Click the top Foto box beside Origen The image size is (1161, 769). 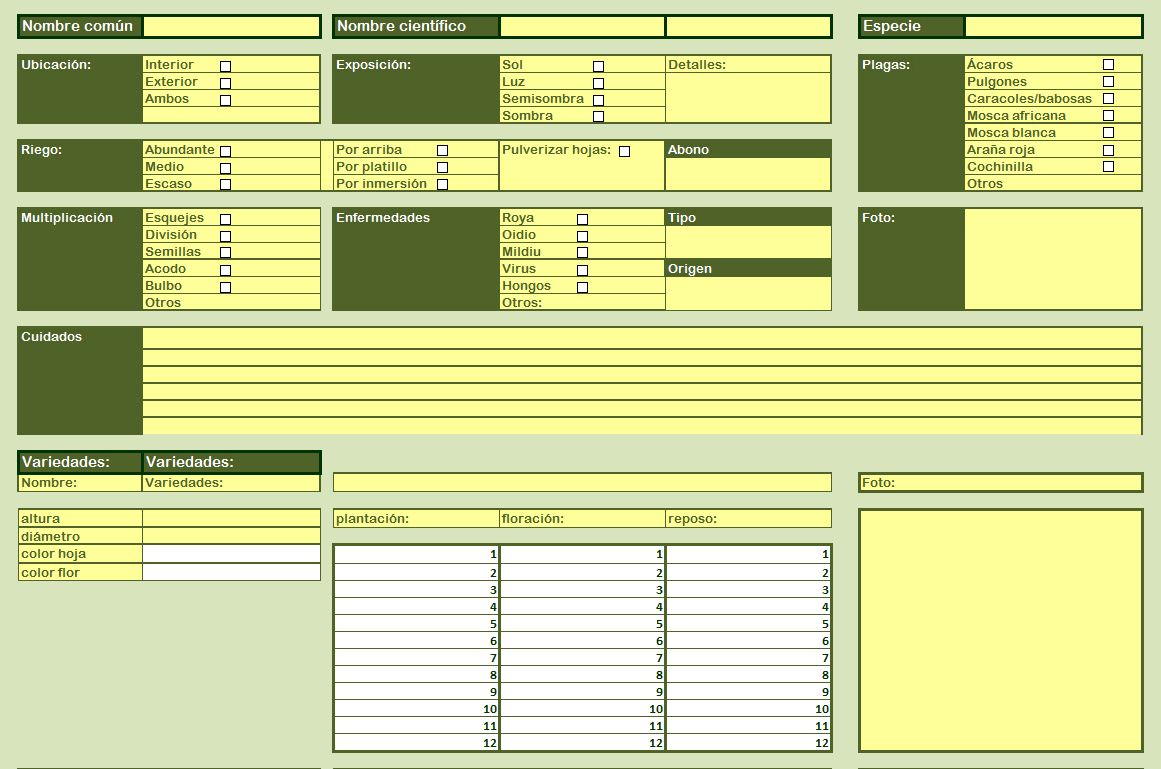click(1053, 259)
